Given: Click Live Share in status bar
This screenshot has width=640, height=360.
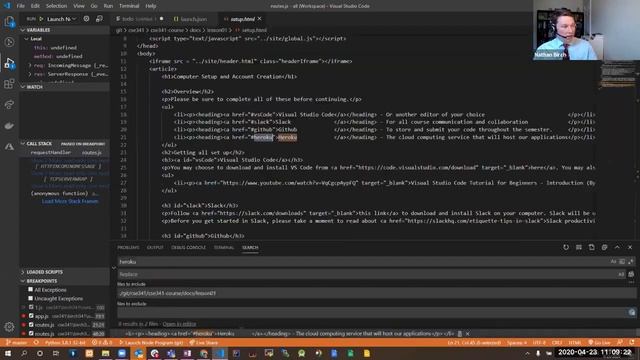Looking at the screenshot, I should 203,343.
